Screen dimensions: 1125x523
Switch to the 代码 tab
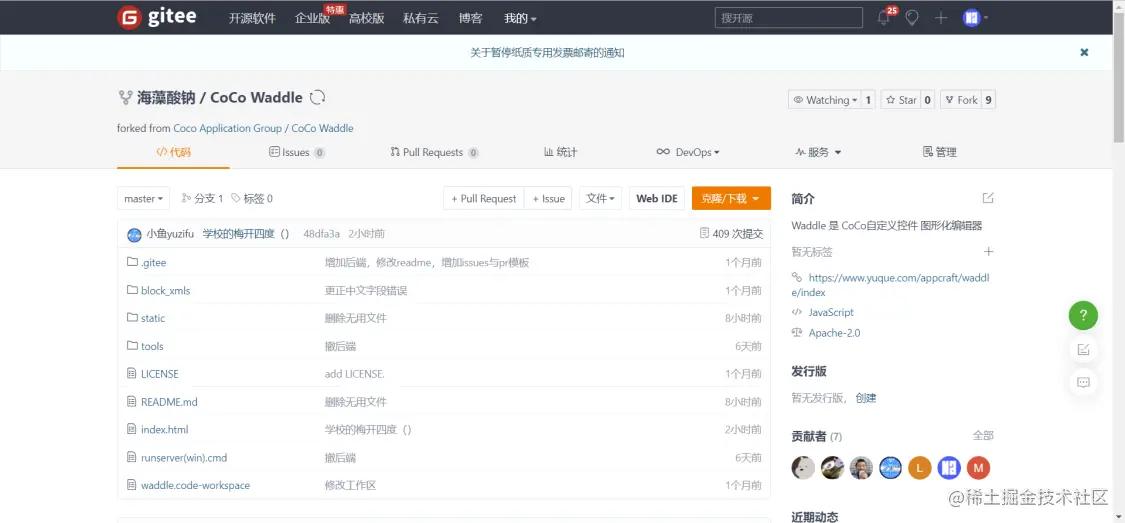[x=174, y=152]
